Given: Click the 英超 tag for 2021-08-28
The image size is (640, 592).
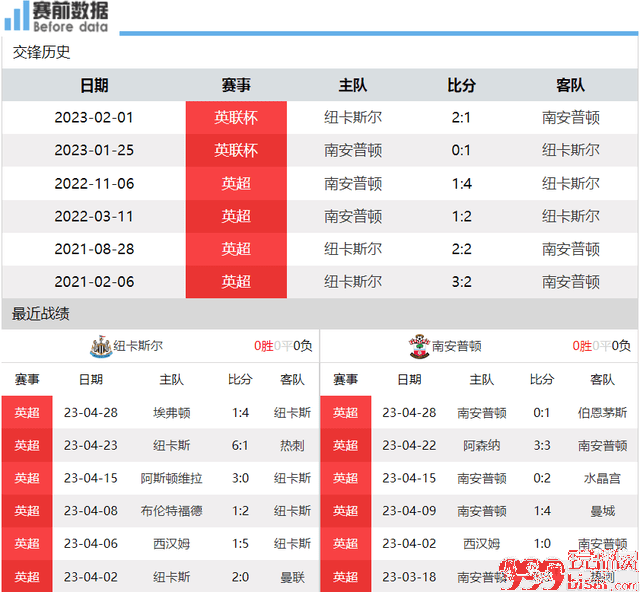Looking at the screenshot, I should pos(236,249).
